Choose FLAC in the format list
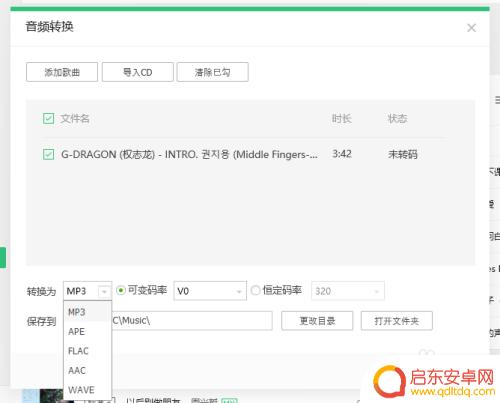Image resolution: width=500 pixels, height=403 pixels. pos(87,351)
